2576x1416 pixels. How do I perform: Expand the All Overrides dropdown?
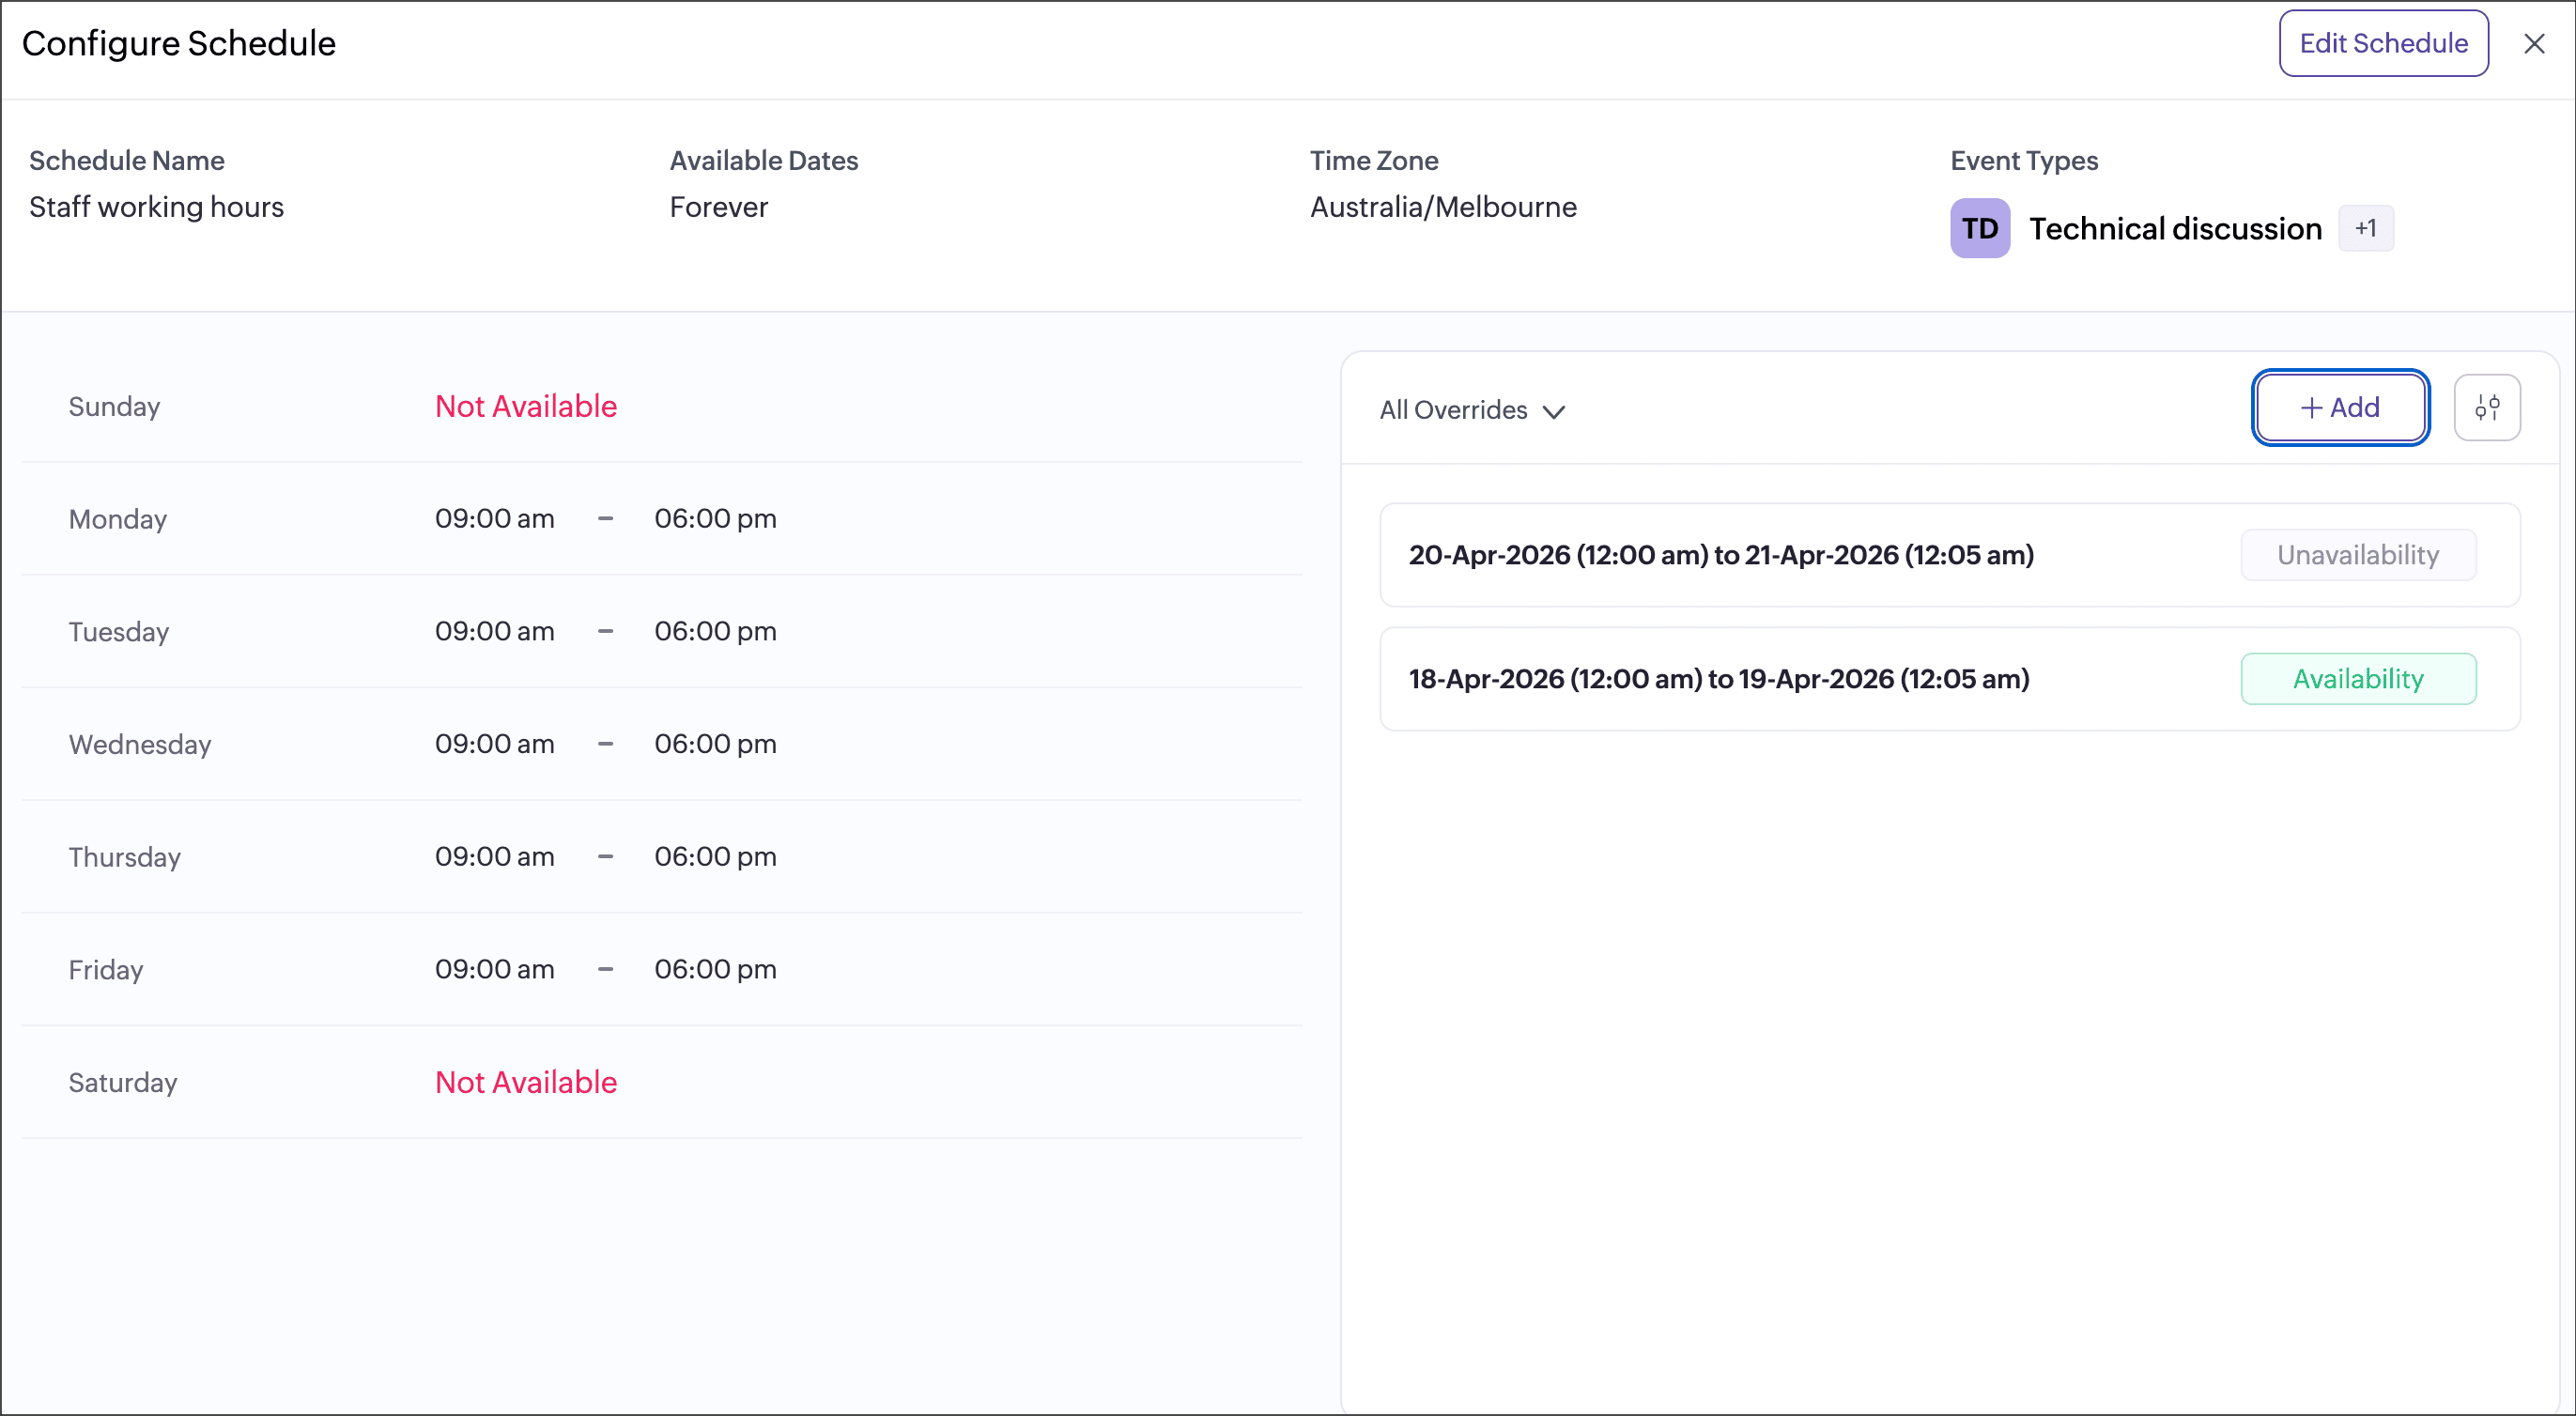(1470, 410)
